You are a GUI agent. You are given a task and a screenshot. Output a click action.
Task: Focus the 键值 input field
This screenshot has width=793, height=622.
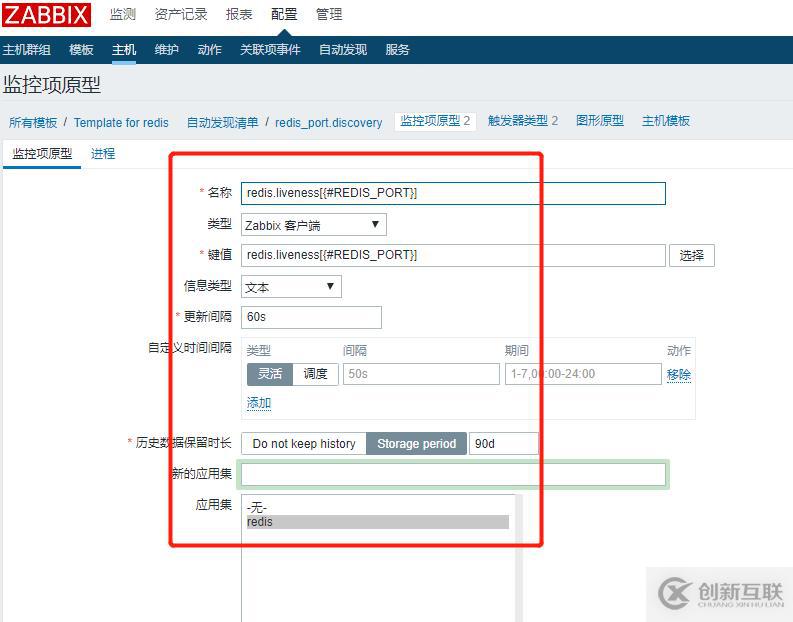coord(453,255)
